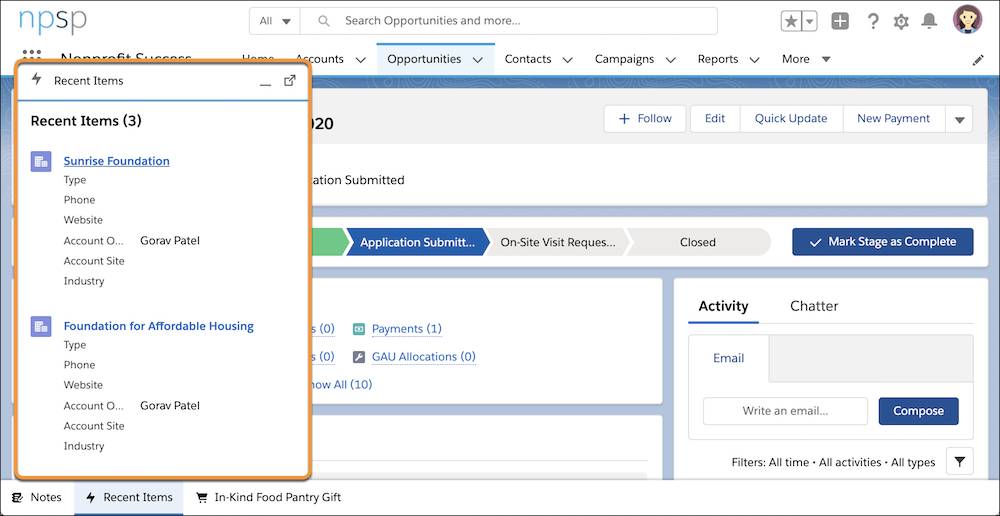
Task: Click the Write an email field
Action: click(785, 411)
